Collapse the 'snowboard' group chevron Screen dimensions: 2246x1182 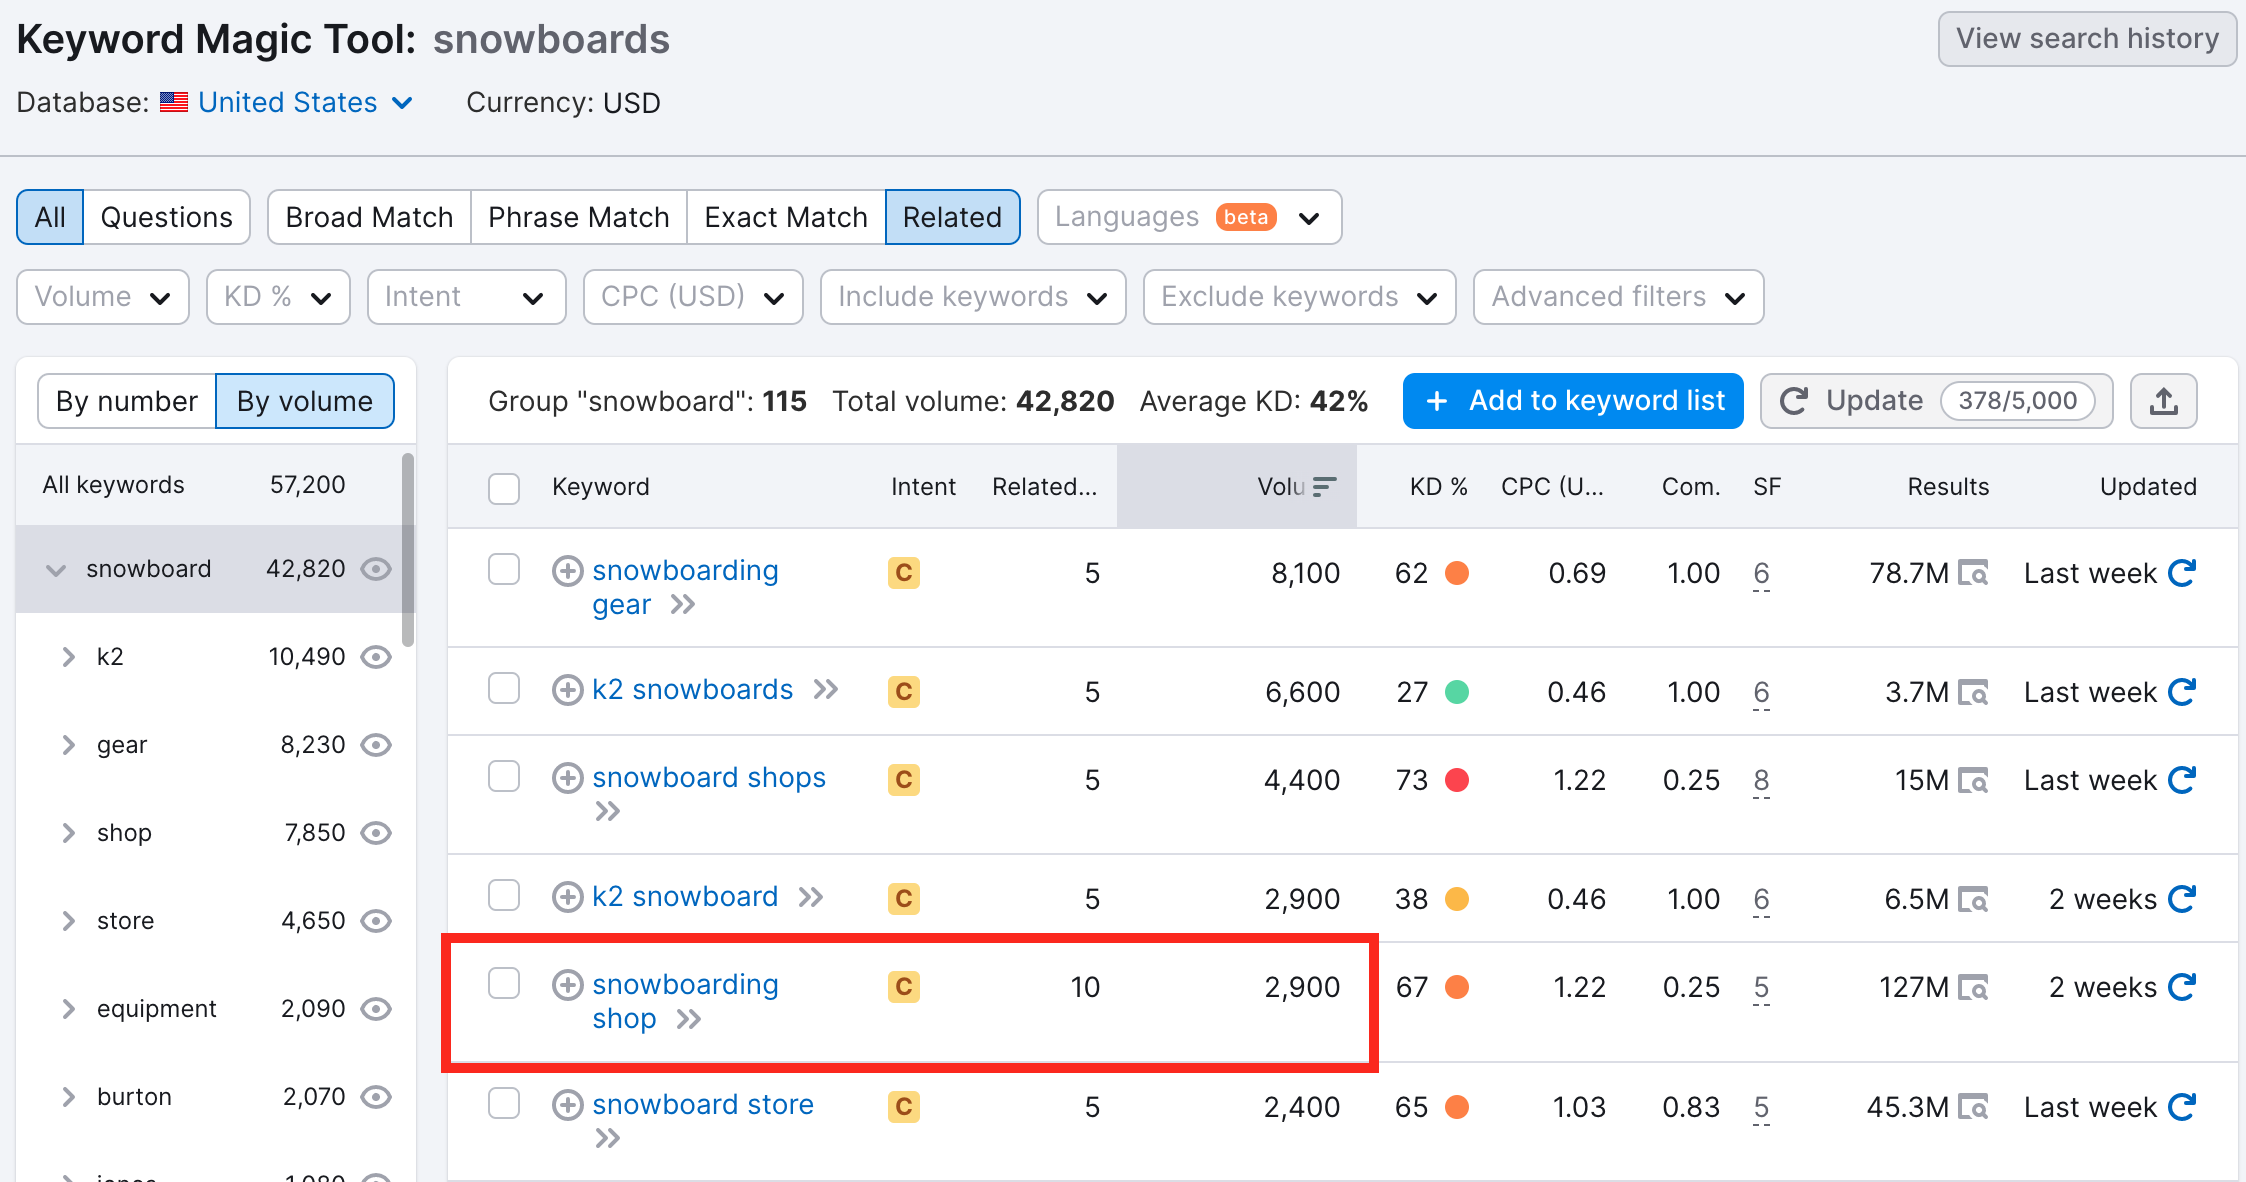pos(56,570)
